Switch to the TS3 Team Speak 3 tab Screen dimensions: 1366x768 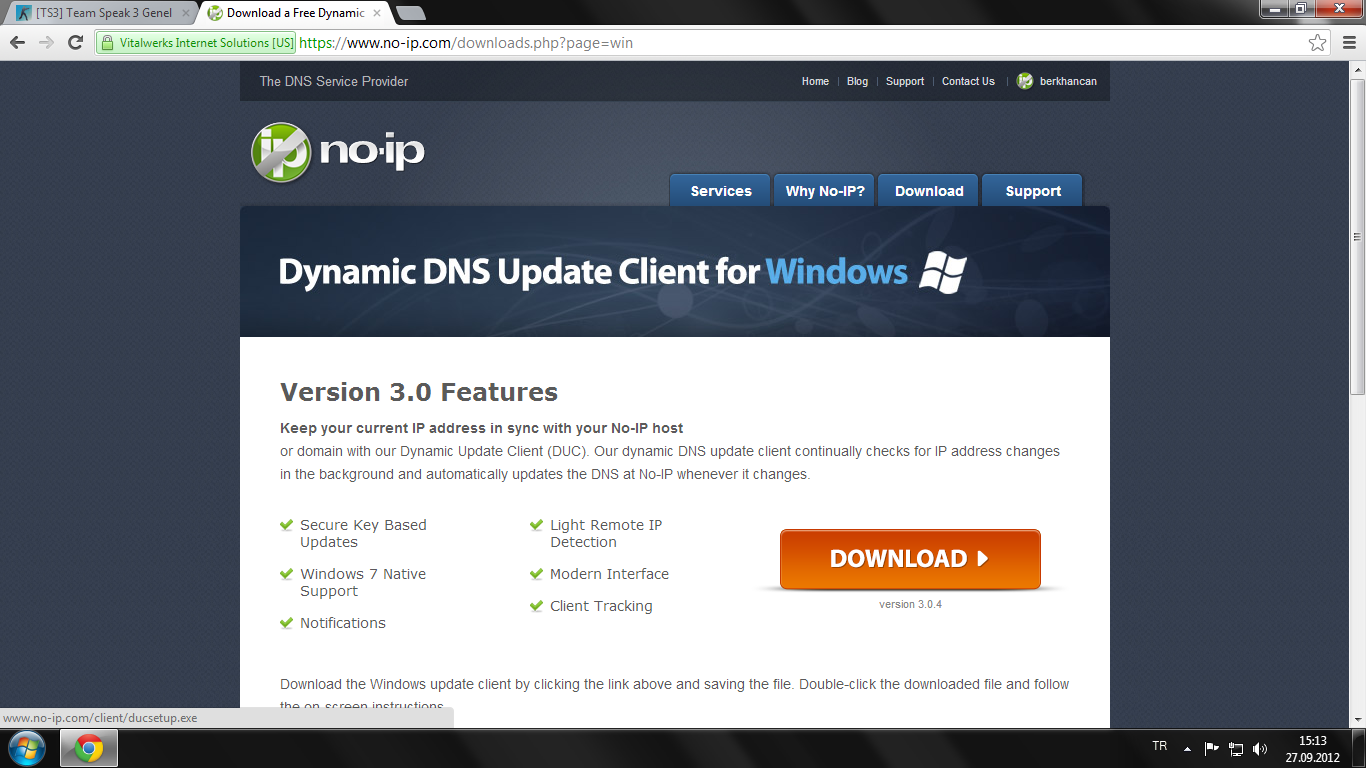[x=100, y=13]
